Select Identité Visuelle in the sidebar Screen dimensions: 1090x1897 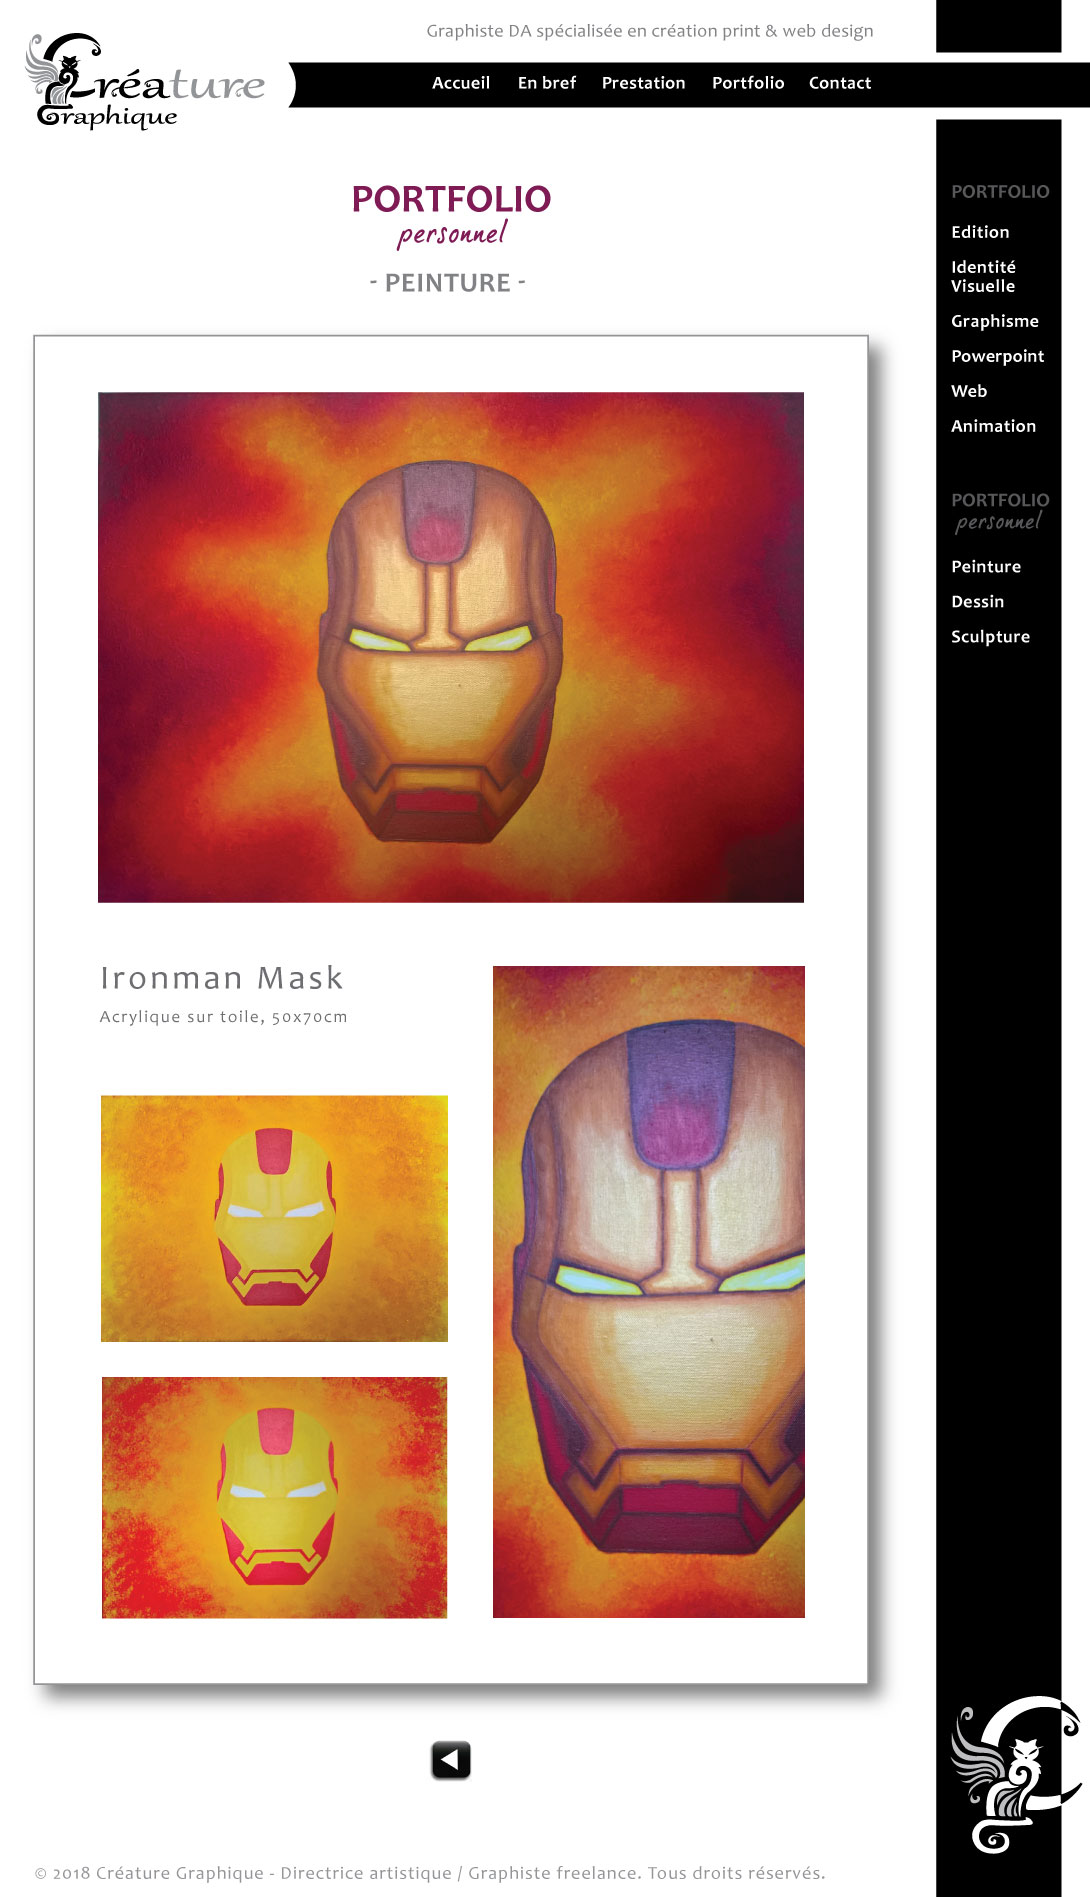click(984, 276)
